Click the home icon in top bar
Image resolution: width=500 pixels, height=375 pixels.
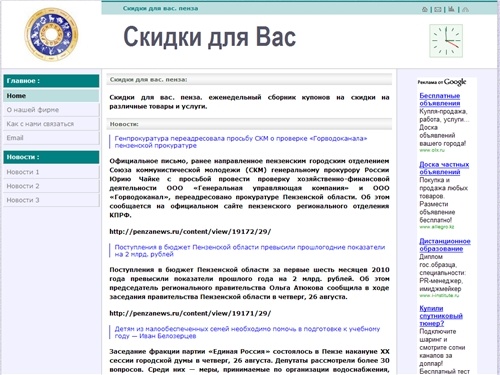[425, 10]
